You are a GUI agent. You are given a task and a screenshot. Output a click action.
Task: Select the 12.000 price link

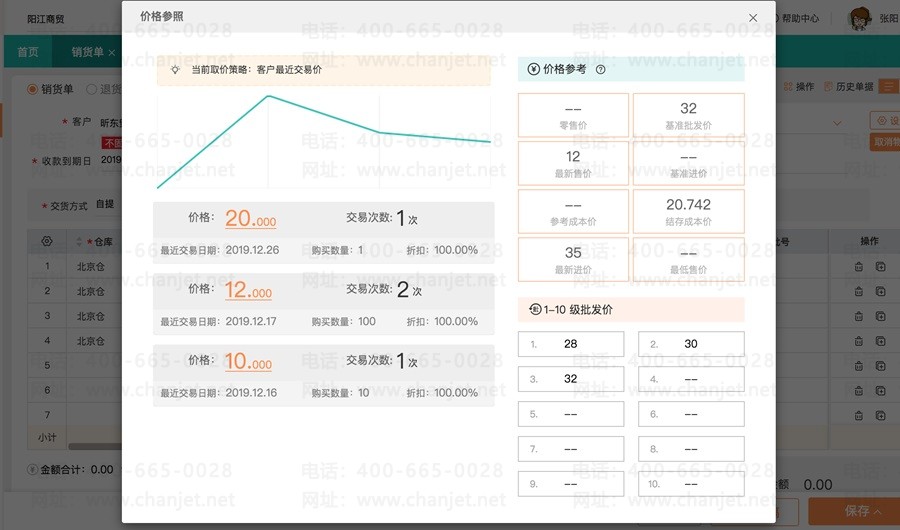(x=249, y=291)
